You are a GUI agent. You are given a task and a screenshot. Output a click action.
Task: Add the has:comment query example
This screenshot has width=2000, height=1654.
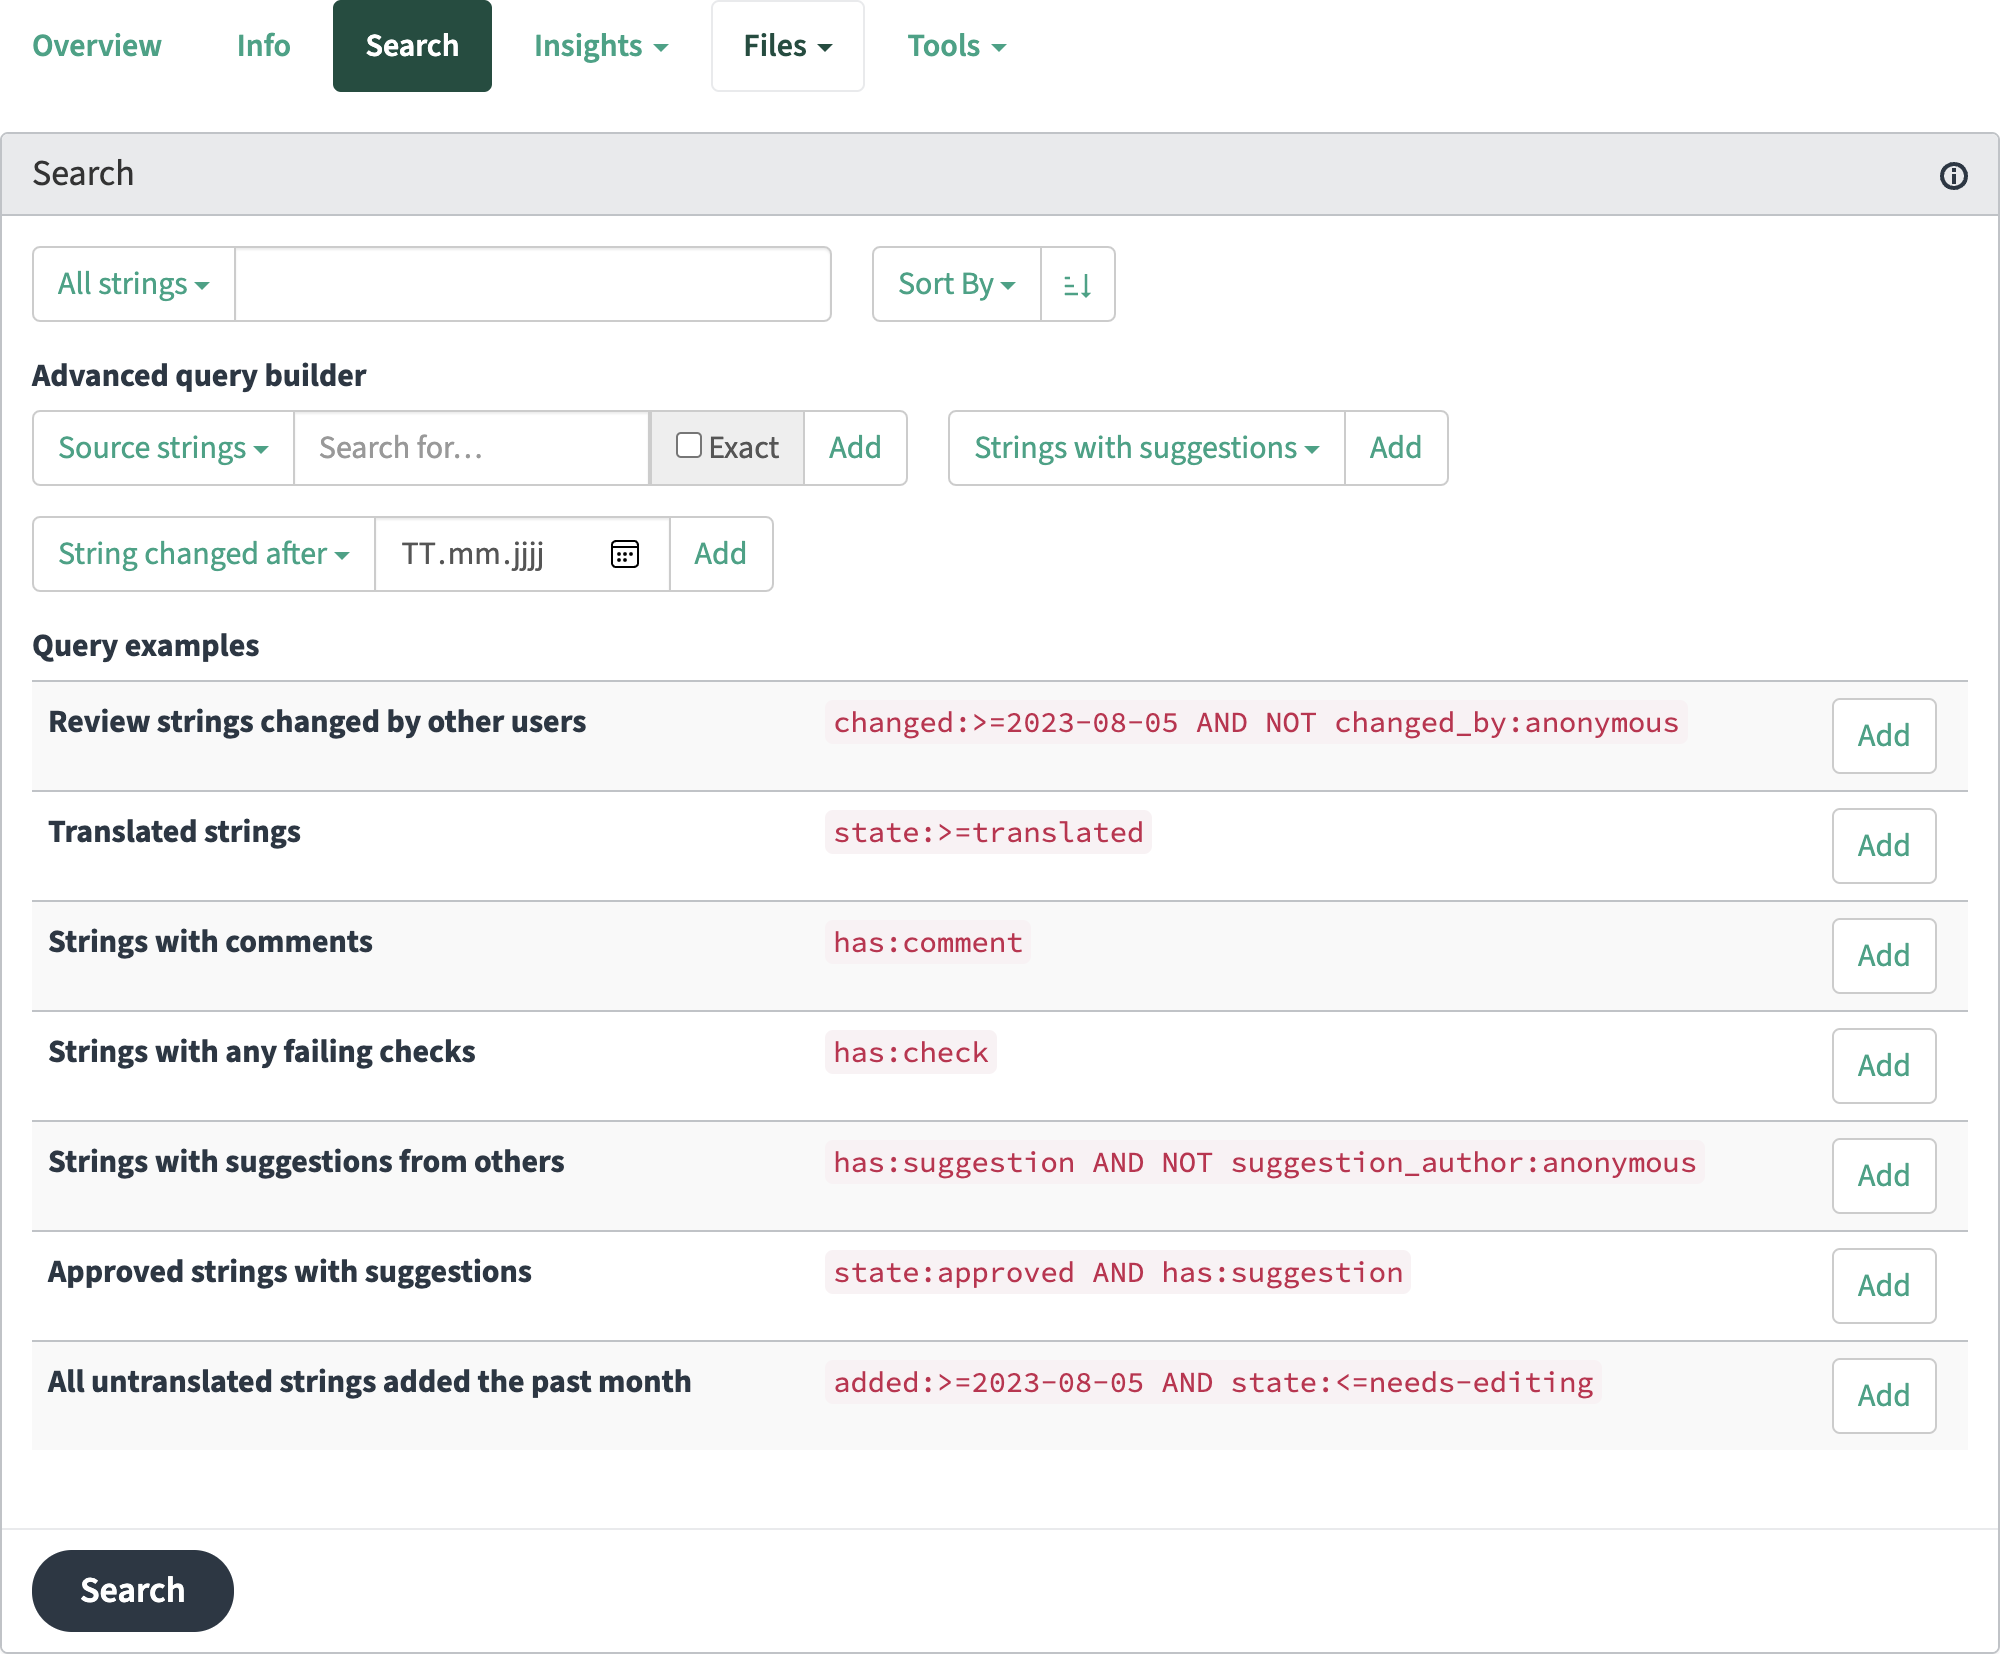point(1884,956)
